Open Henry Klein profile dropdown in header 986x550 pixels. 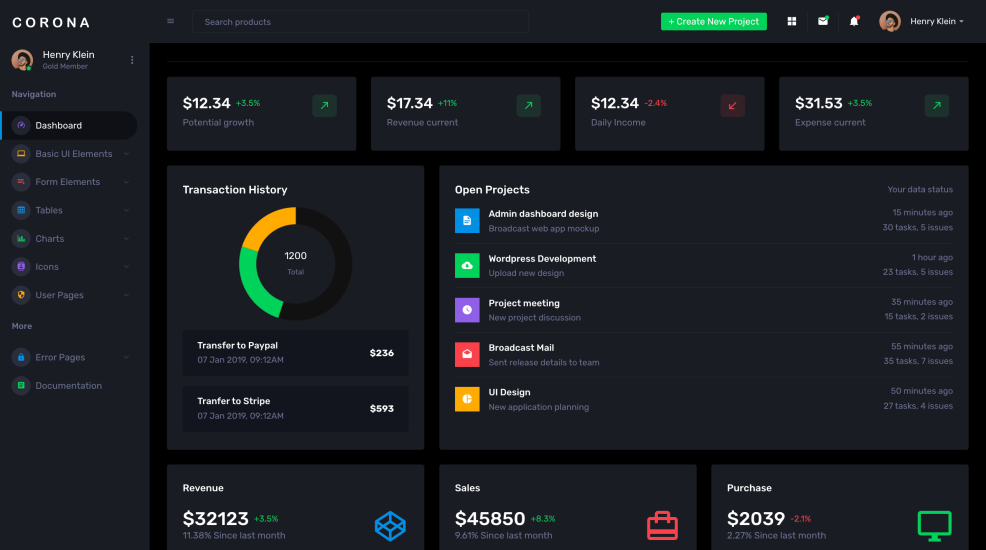pos(921,21)
